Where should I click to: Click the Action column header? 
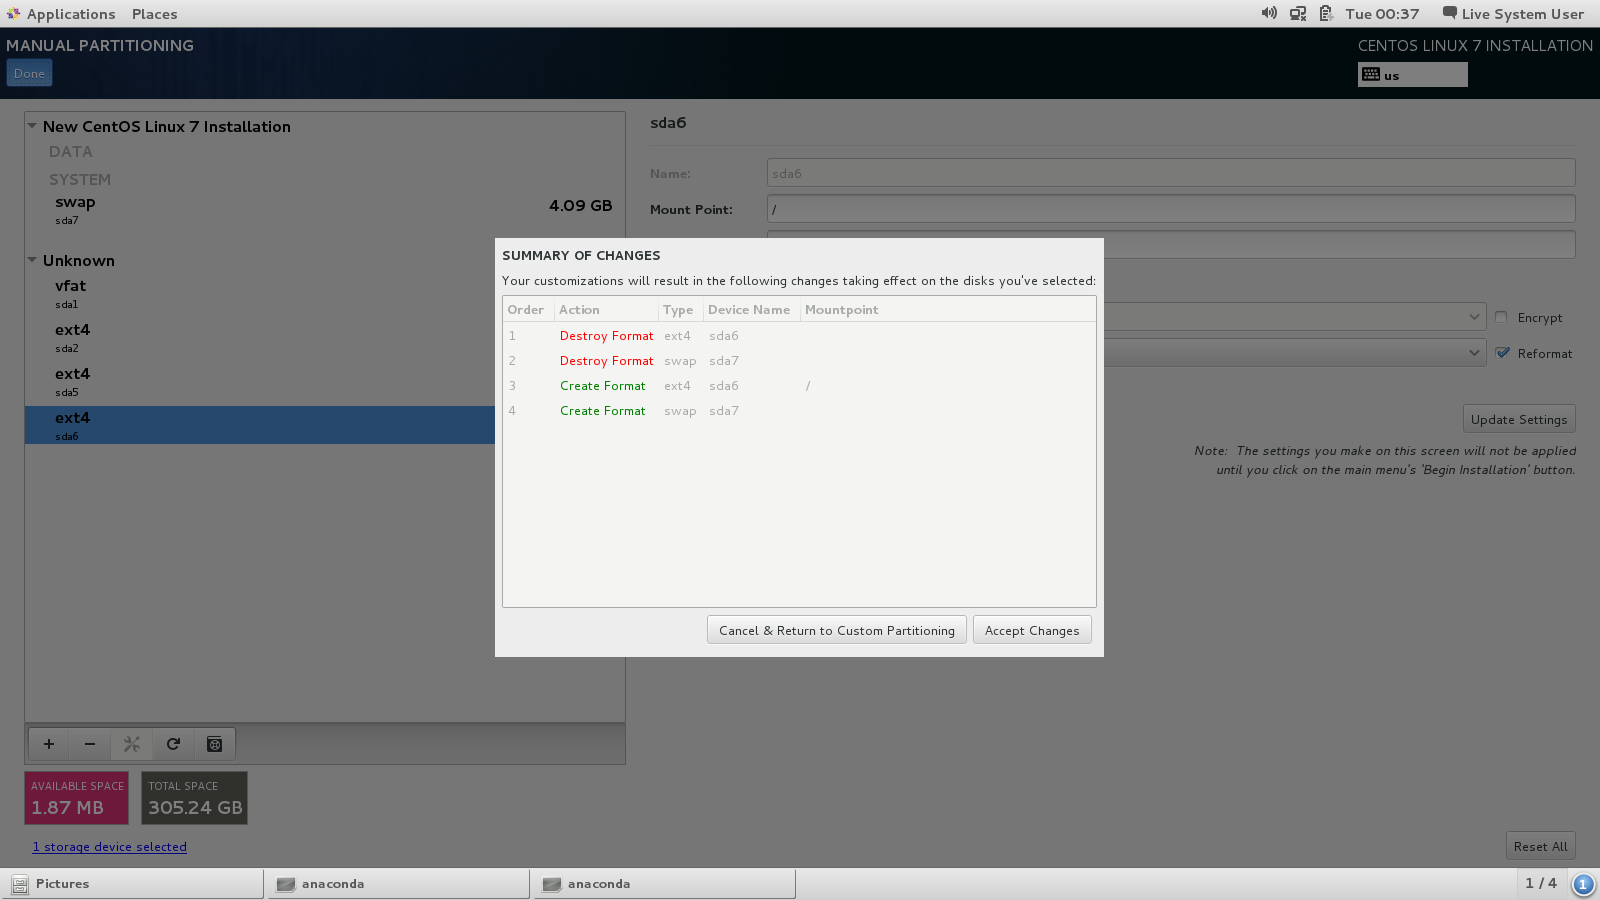(606, 310)
